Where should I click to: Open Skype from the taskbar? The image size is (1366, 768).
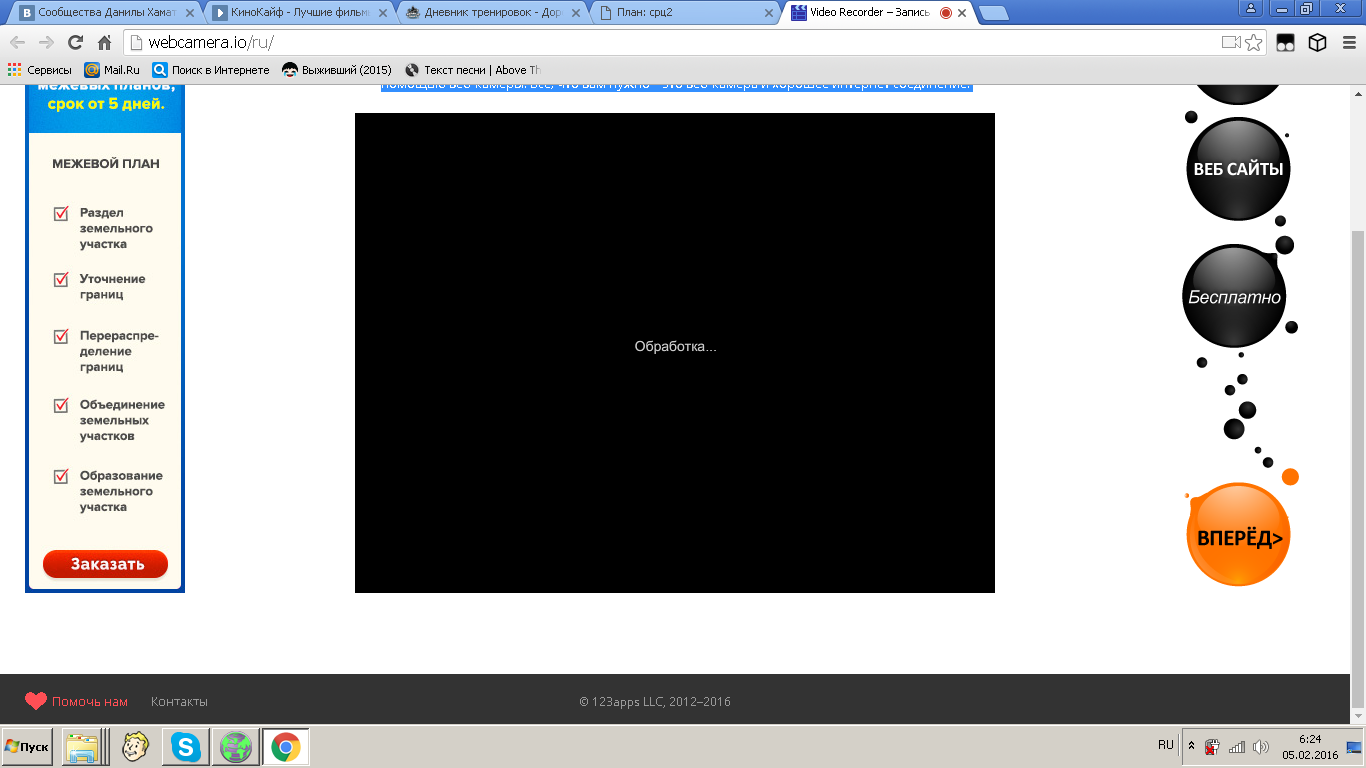click(x=186, y=747)
